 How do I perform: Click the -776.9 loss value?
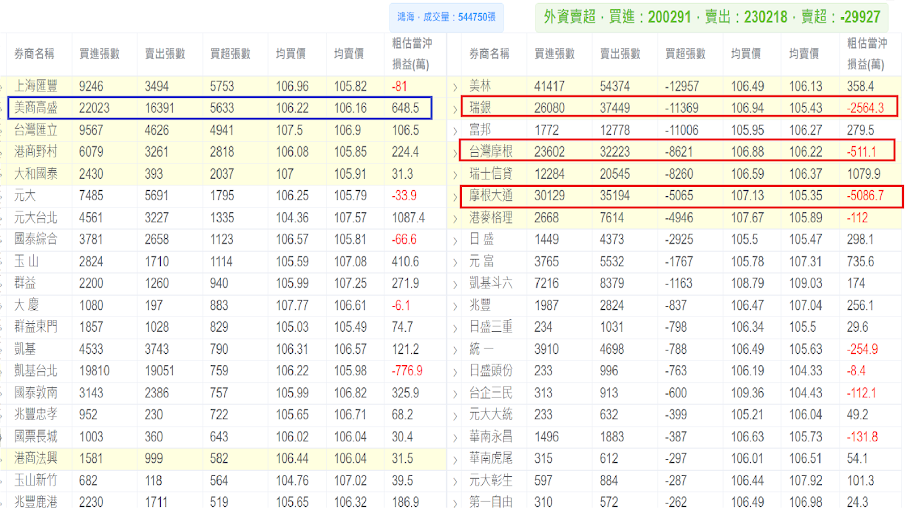click(407, 371)
